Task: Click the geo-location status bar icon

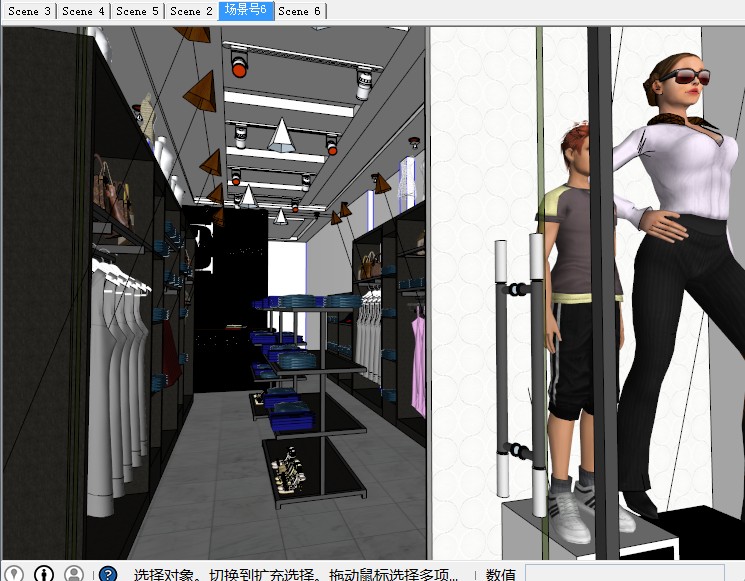Action: pos(13,573)
